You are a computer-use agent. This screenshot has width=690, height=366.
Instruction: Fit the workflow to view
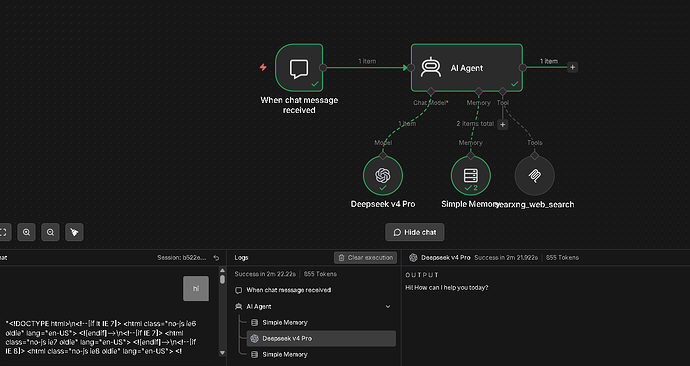[x=4, y=232]
